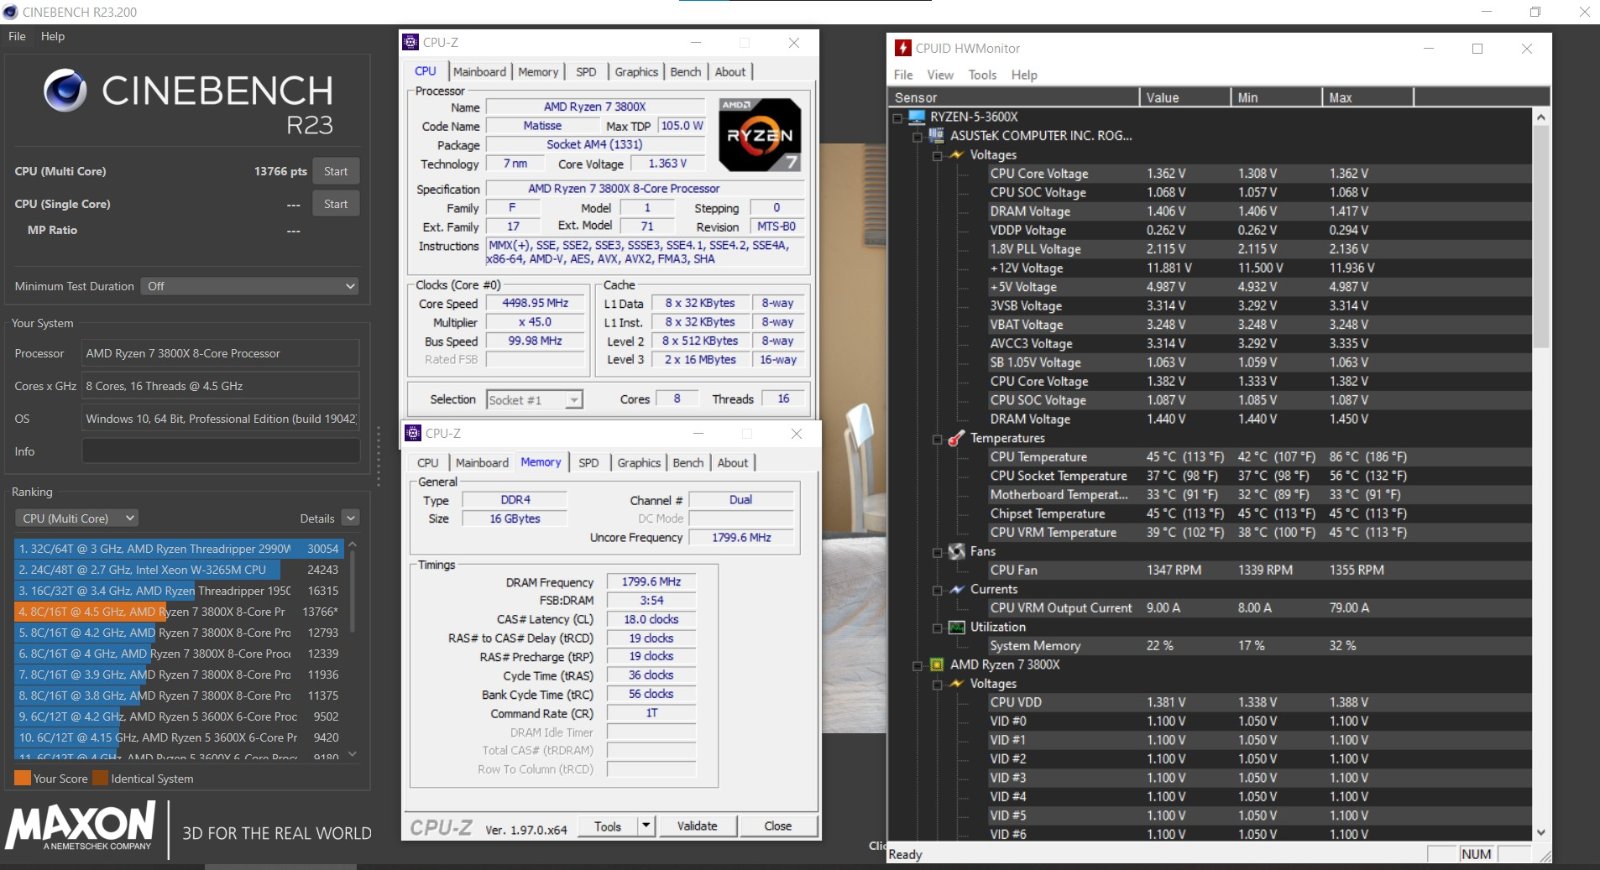The width and height of the screenshot is (1600, 870).
Task: Click the Info input field in Cinebench
Action: [x=220, y=451]
